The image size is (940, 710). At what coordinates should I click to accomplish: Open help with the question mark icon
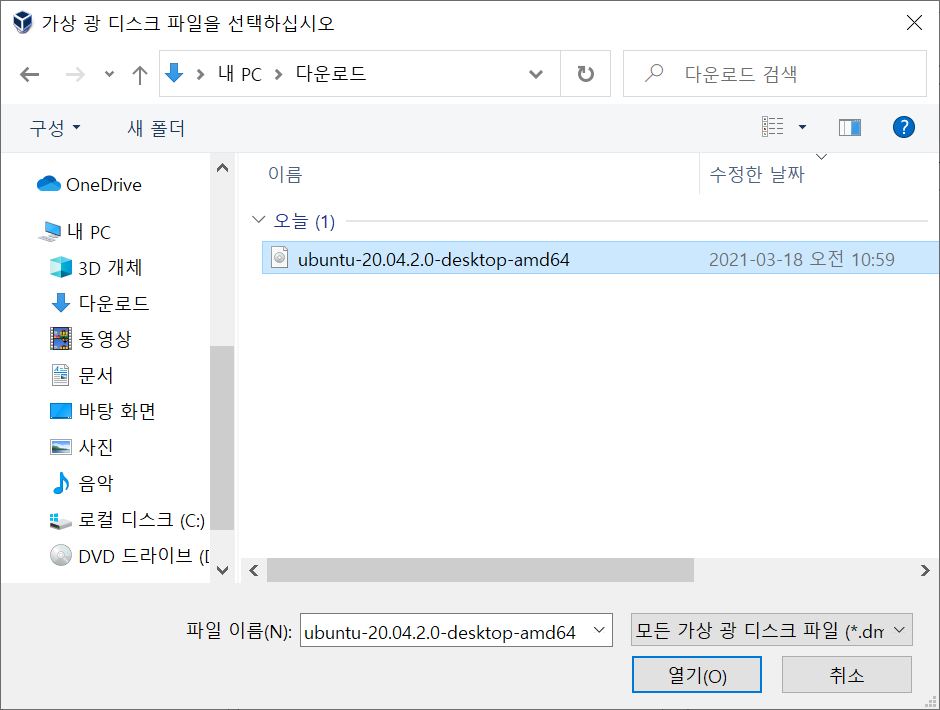pos(903,127)
